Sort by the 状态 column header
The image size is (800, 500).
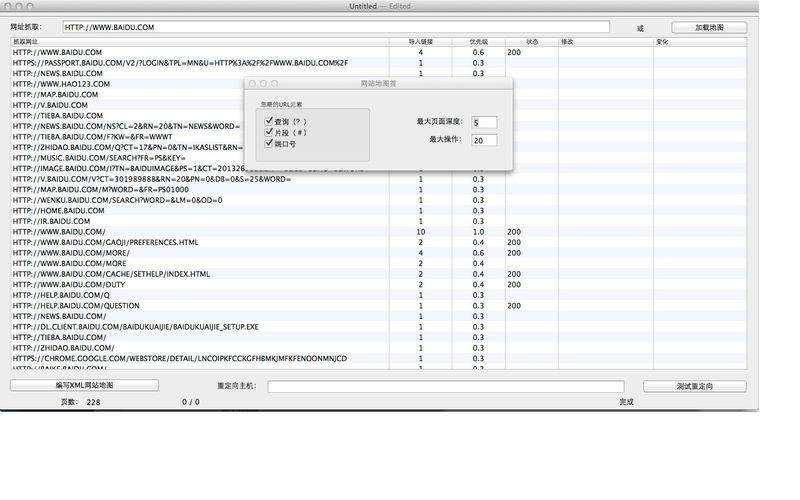point(532,42)
